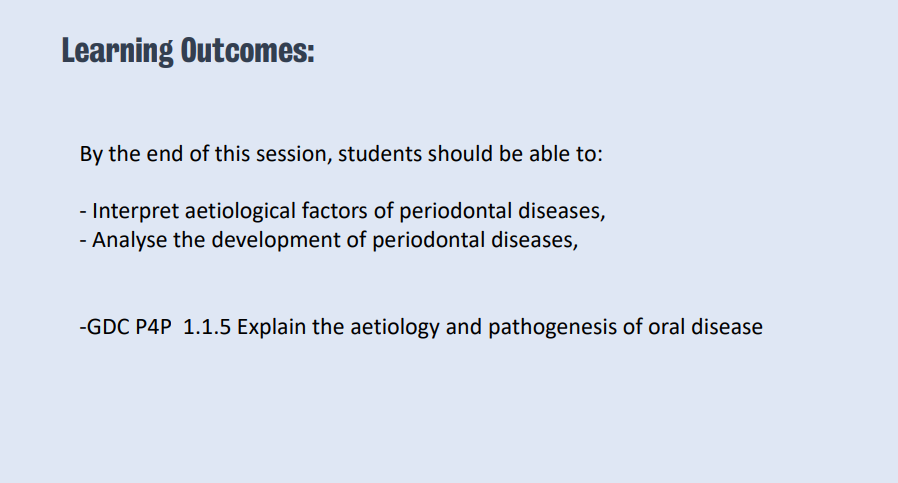Image resolution: width=898 pixels, height=483 pixels.
Task: Select the word "aetiological" in first bullet
Action: (236, 212)
